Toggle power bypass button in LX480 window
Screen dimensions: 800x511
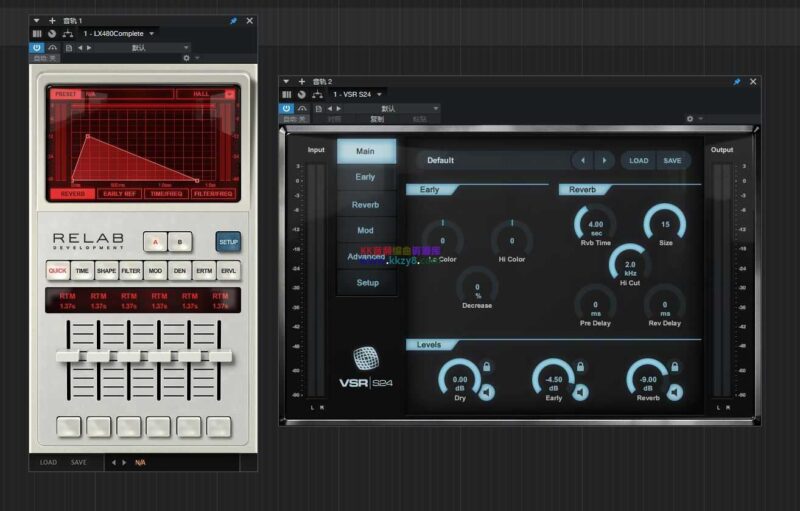pyautogui.click(x=37, y=47)
